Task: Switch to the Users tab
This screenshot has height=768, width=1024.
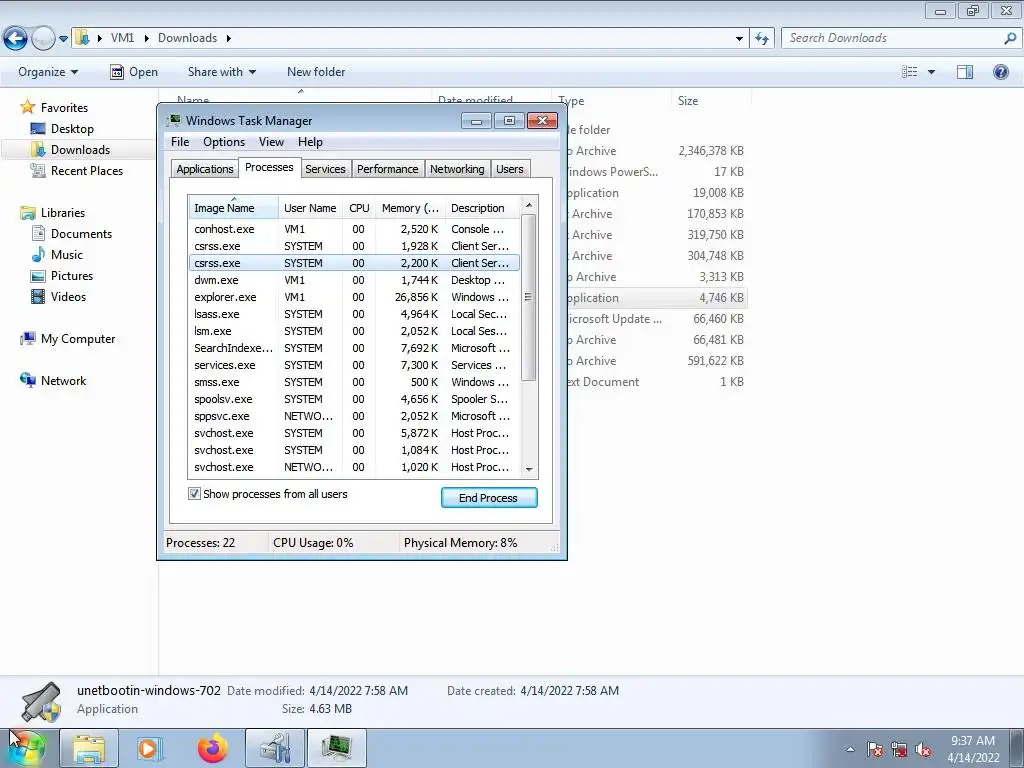Action: point(509,168)
